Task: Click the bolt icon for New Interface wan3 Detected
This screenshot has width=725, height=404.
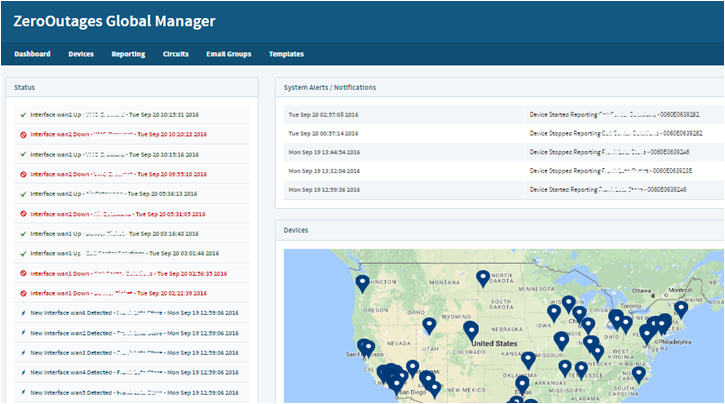Action: 23,353
